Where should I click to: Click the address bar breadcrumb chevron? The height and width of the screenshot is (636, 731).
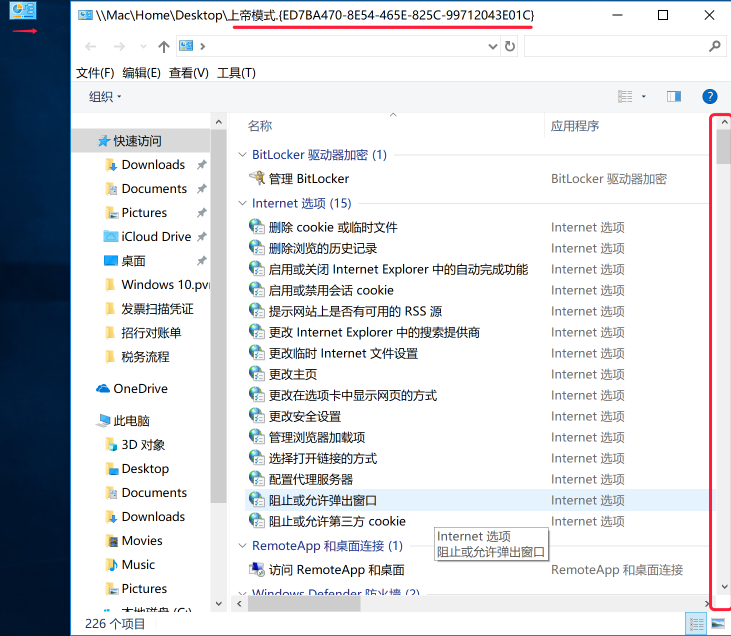[202, 46]
